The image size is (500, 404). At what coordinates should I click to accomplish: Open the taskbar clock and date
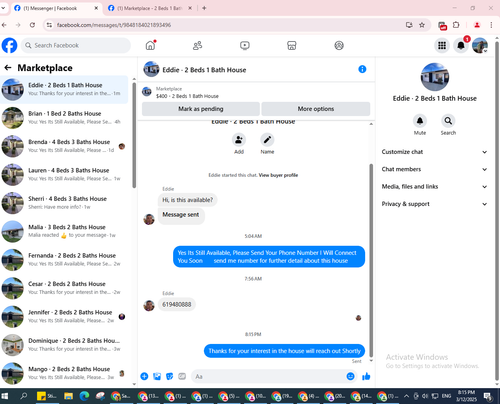(x=466, y=396)
